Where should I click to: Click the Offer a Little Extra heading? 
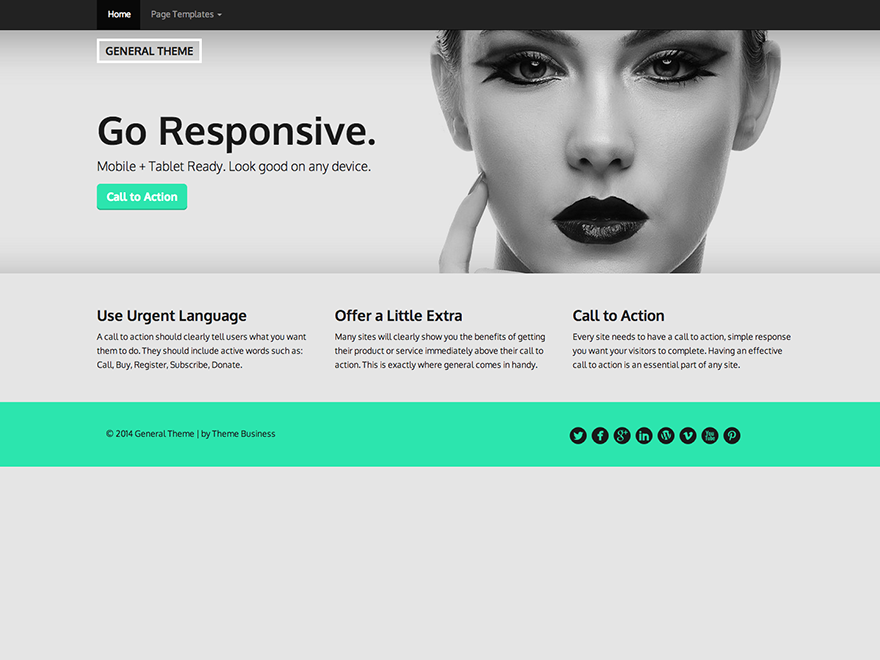tap(399, 315)
